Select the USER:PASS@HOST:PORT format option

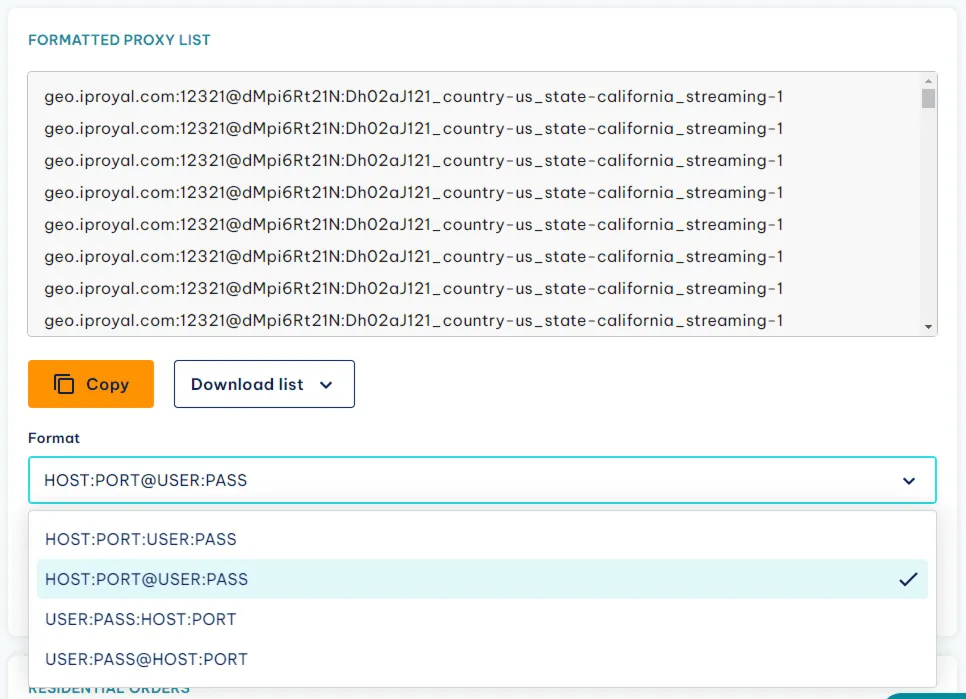147,659
